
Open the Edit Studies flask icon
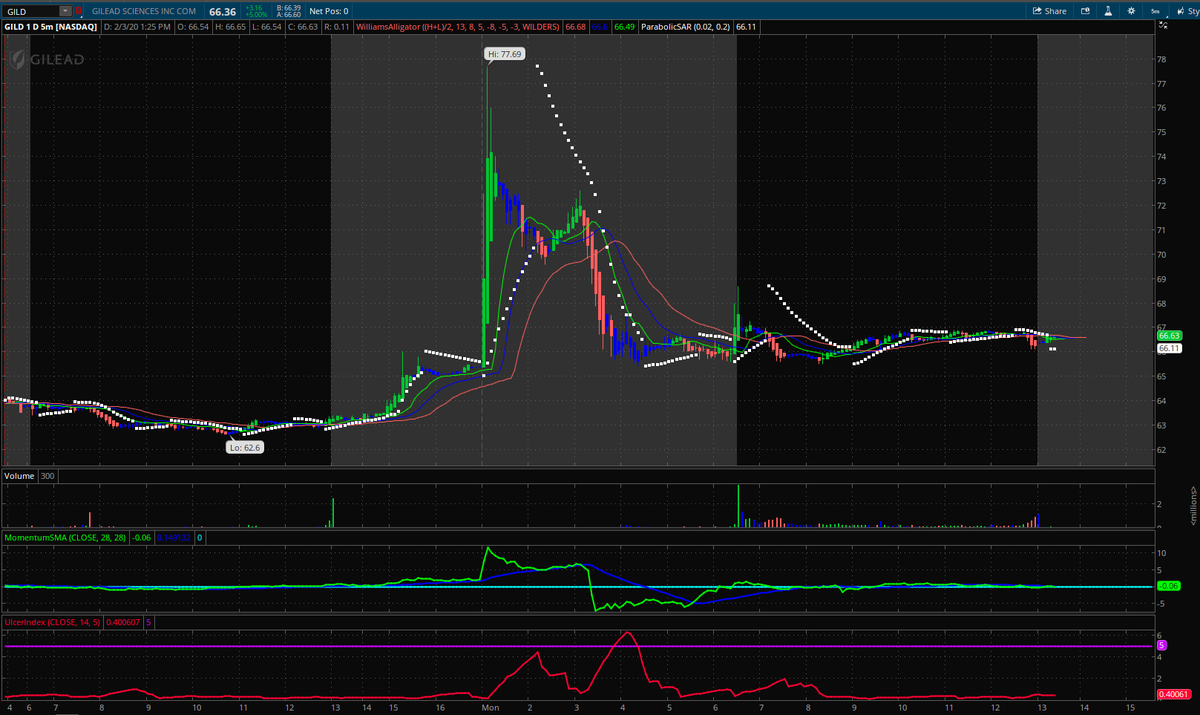pyautogui.click(x=1108, y=11)
